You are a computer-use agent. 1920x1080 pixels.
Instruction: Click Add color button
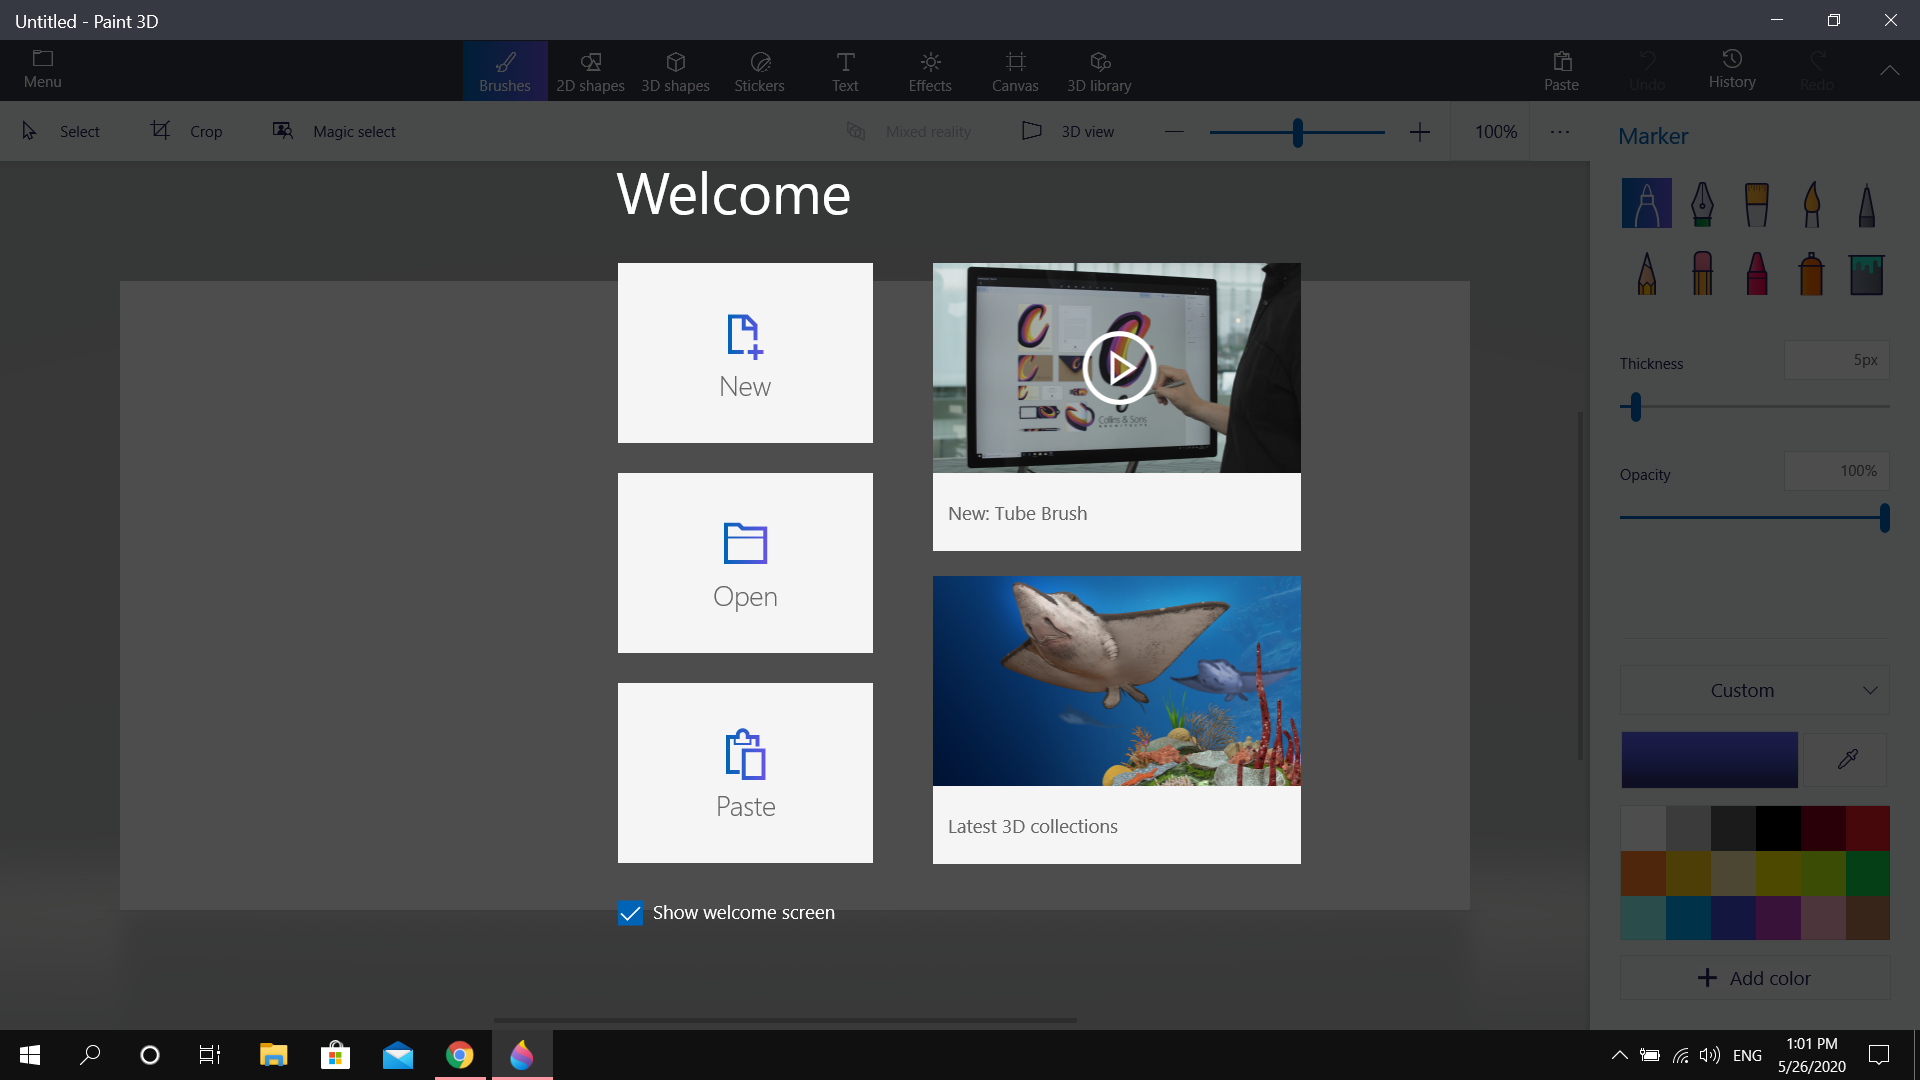[1754, 978]
